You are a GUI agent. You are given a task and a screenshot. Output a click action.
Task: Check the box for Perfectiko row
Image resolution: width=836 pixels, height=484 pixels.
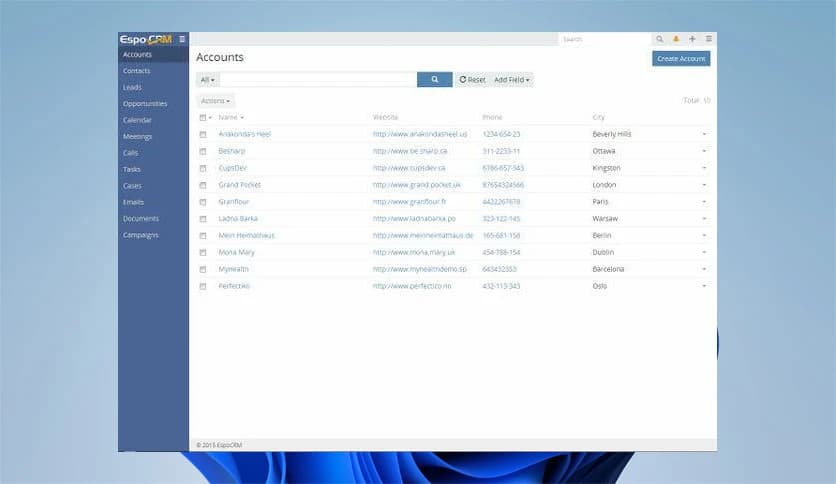coord(203,286)
